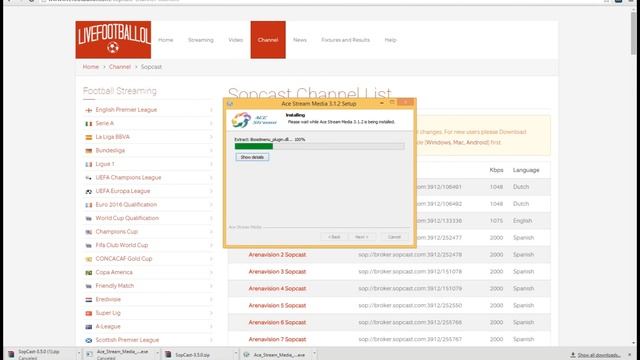The image size is (640, 360).
Task: Open Arenavision 3 Sopcast channel
Action: (x=277, y=271)
